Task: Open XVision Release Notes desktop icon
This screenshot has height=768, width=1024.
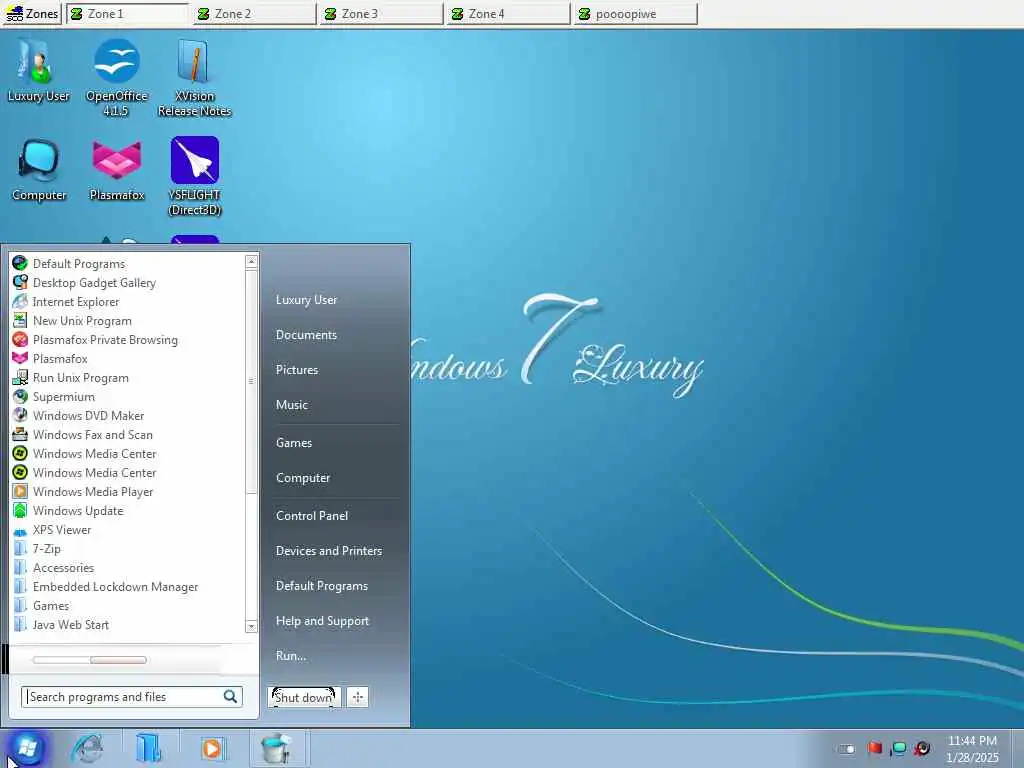Action: point(194,77)
